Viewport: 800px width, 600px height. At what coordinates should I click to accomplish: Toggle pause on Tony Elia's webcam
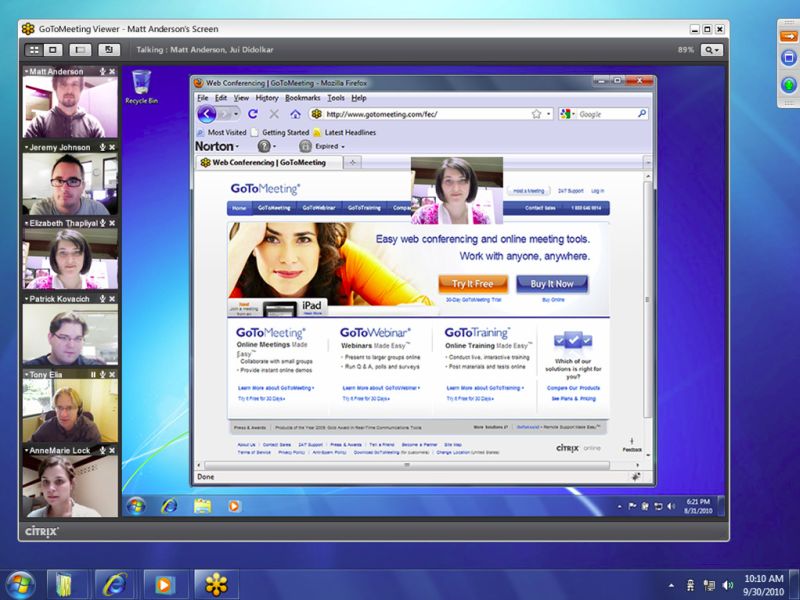point(93,374)
